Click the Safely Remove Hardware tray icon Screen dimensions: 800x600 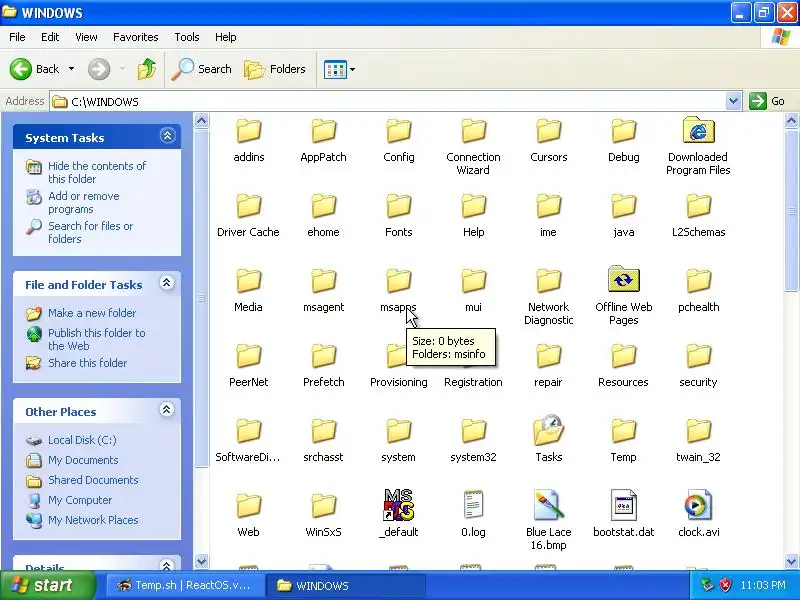pos(707,585)
